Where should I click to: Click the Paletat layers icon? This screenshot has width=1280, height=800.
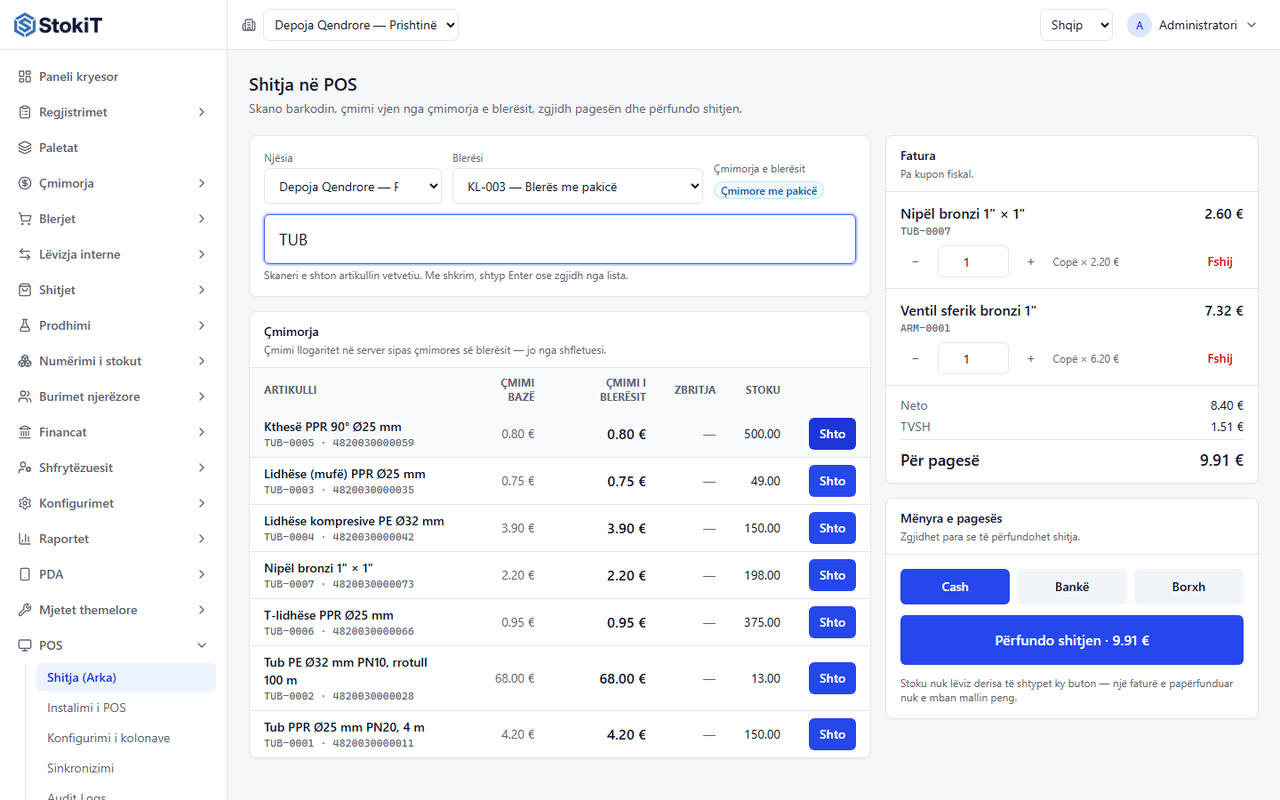25,148
